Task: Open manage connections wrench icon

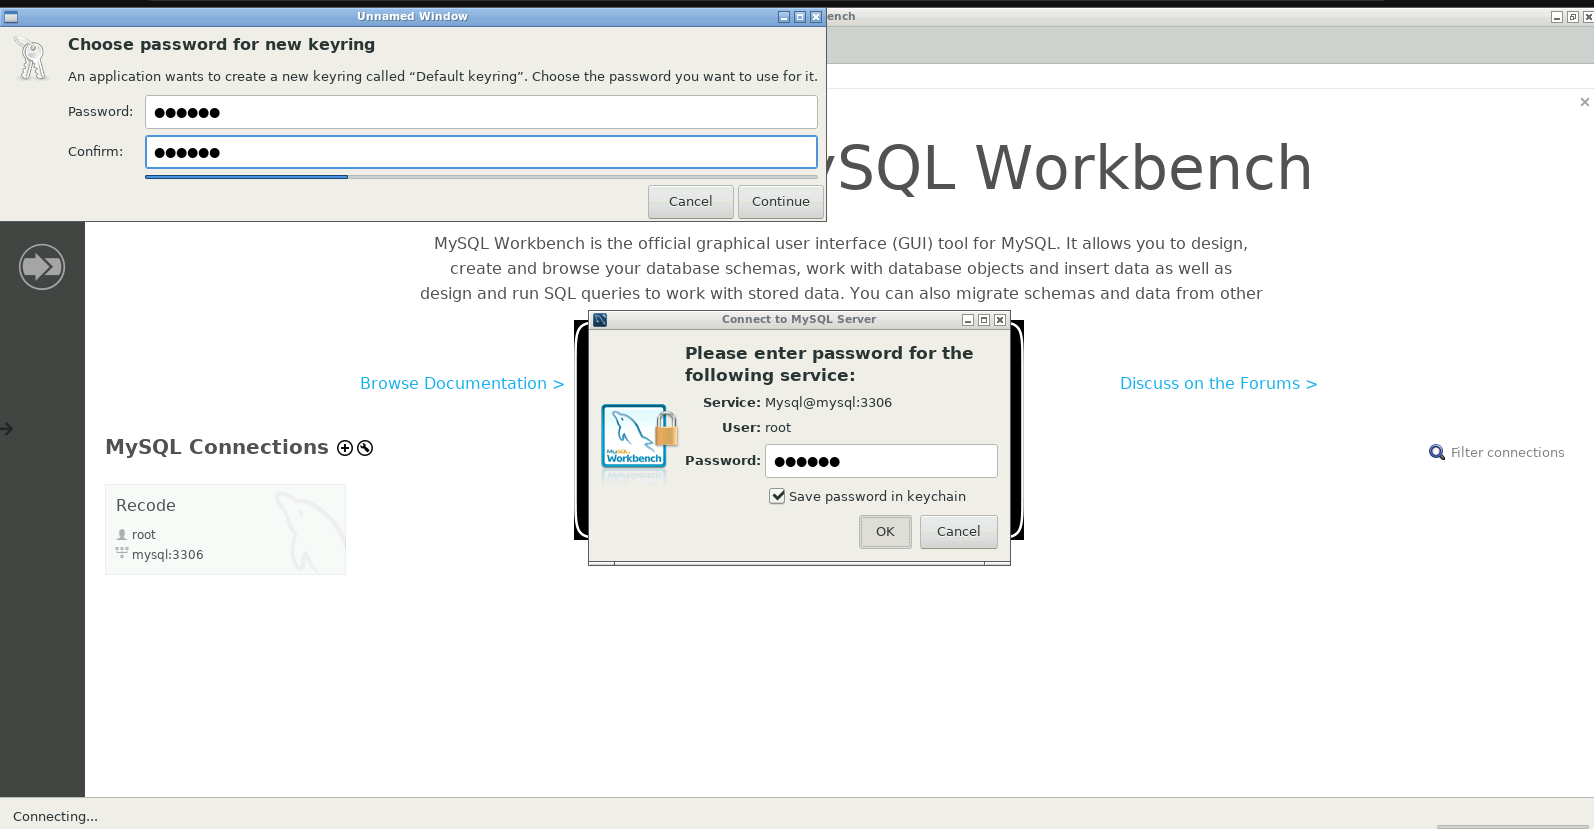Action: pyautogui.click(x=365, y=448)
